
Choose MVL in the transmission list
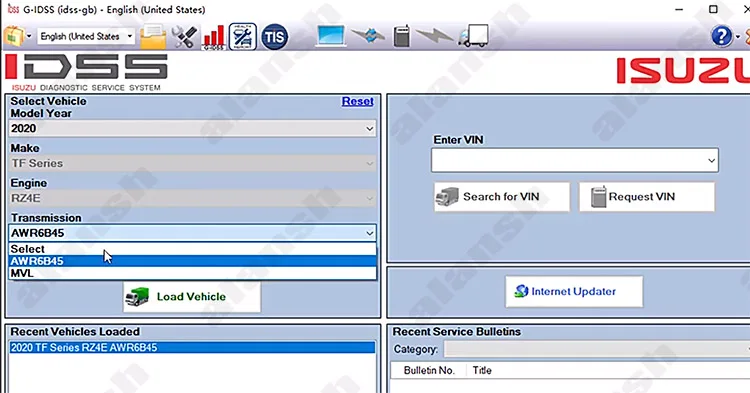click(192, 273)
